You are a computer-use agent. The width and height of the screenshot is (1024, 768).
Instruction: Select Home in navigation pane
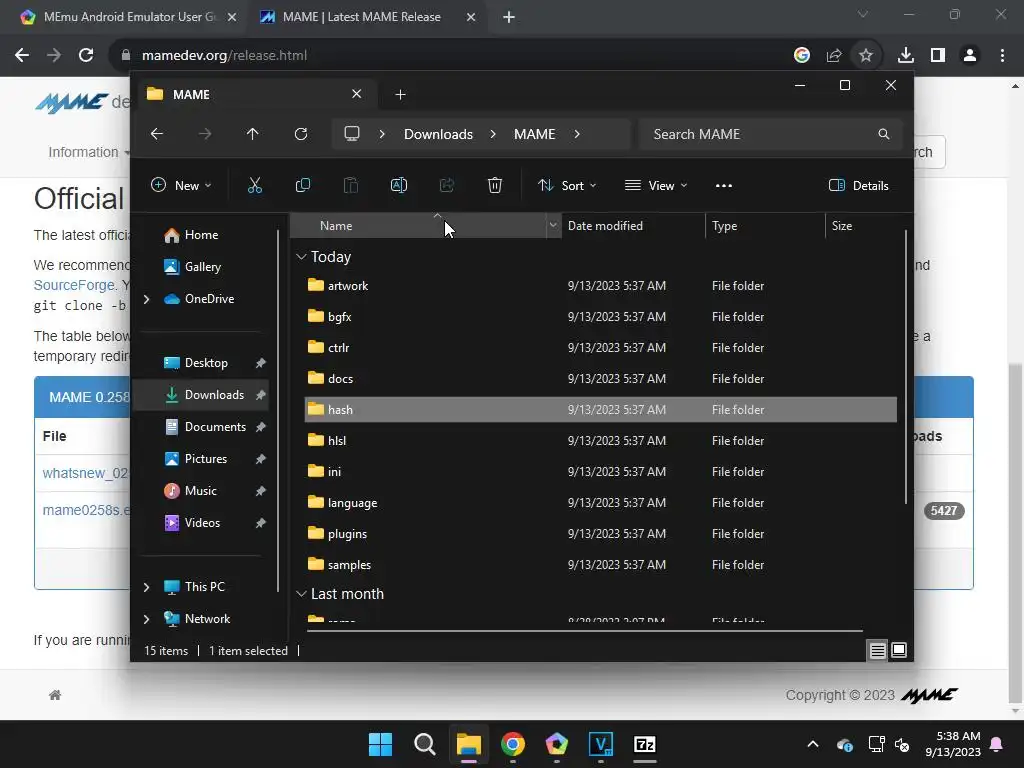pyautogui.click(x=201, y=235)
